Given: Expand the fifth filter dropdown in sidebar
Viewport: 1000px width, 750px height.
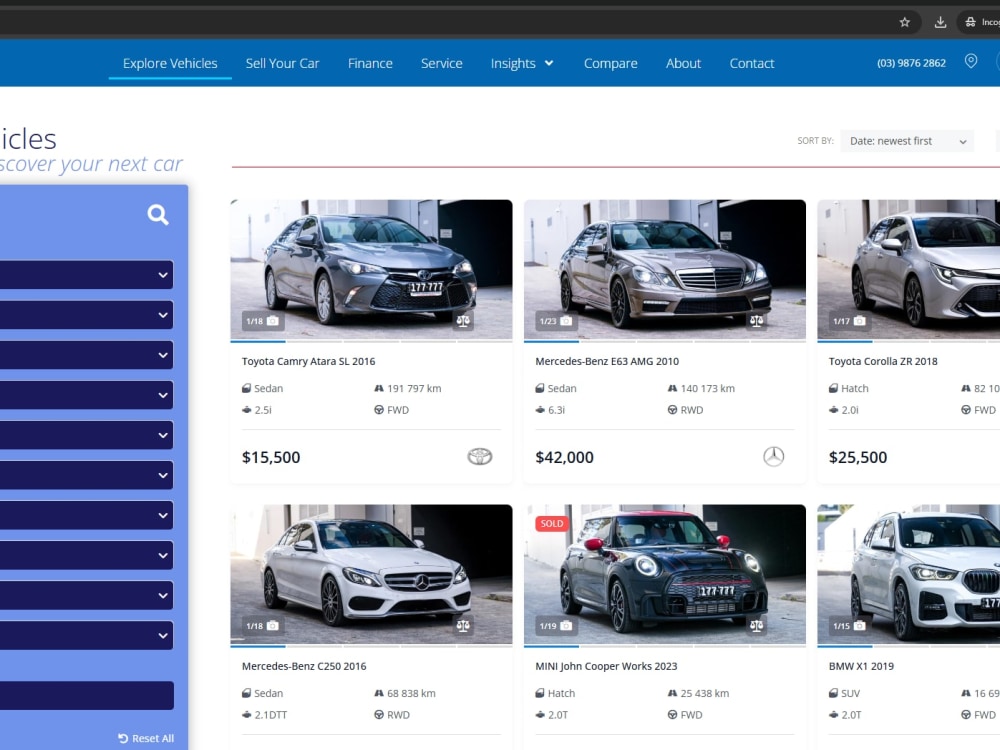Looking at the screenshot, I should pos(86,435).
